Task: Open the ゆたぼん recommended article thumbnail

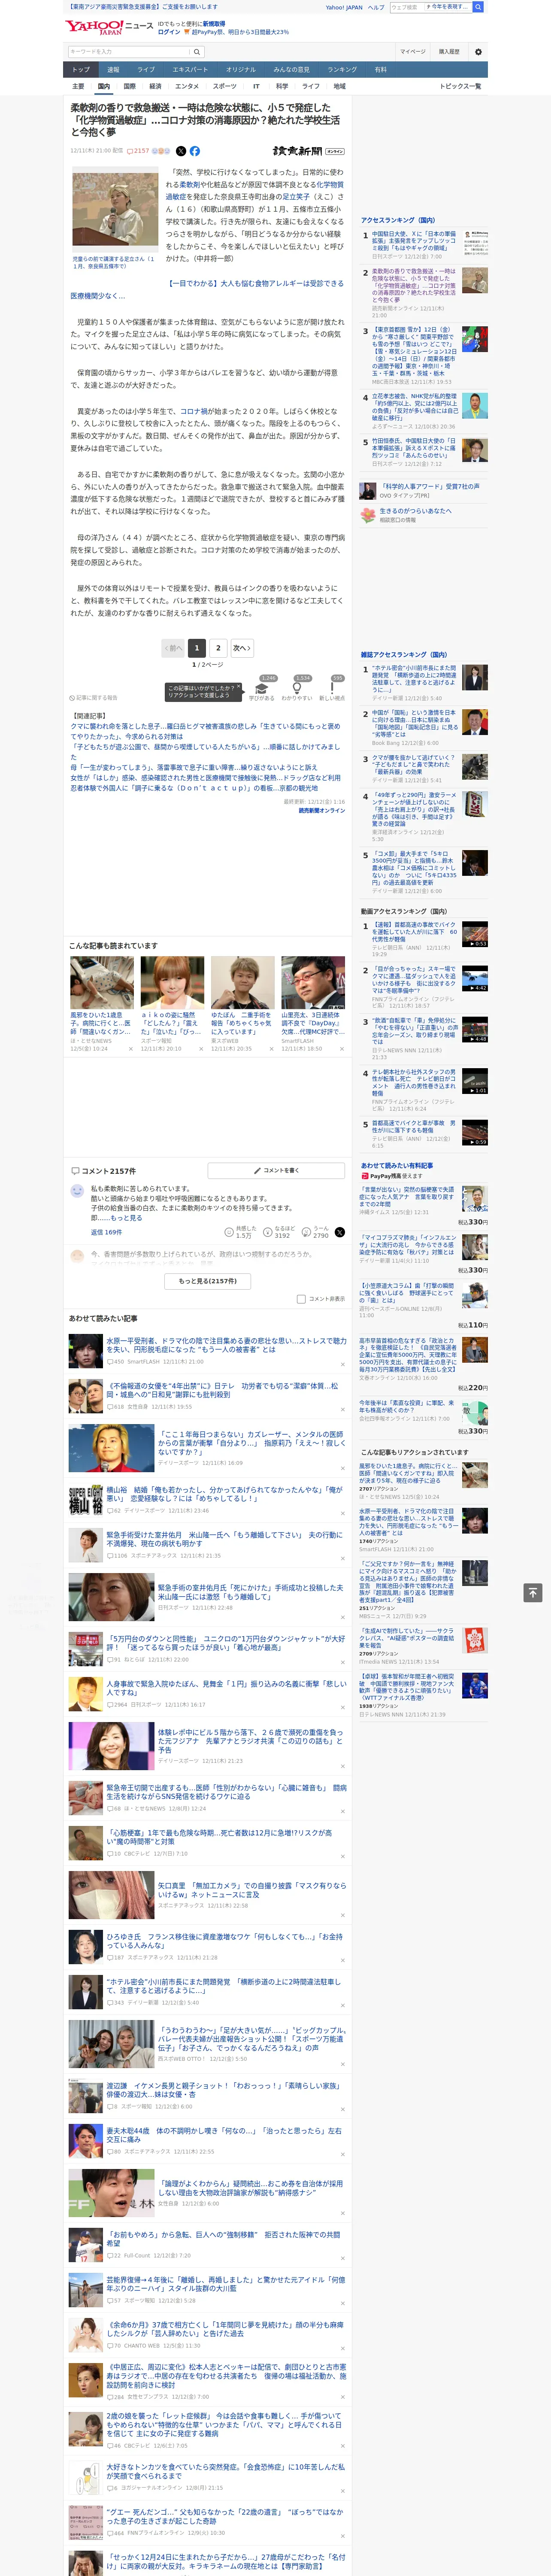Action: click(x=242, y=983)
